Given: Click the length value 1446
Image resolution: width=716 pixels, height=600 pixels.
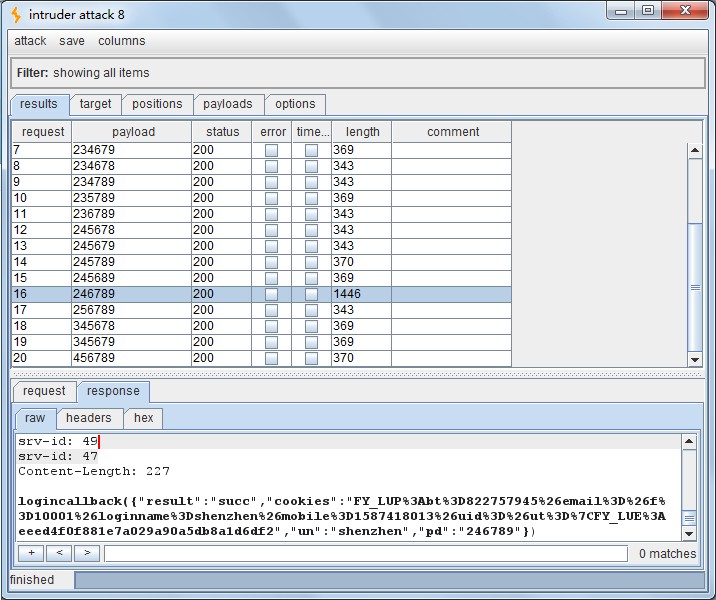Looking at the screenshot, I should click(x=347, y=294).
